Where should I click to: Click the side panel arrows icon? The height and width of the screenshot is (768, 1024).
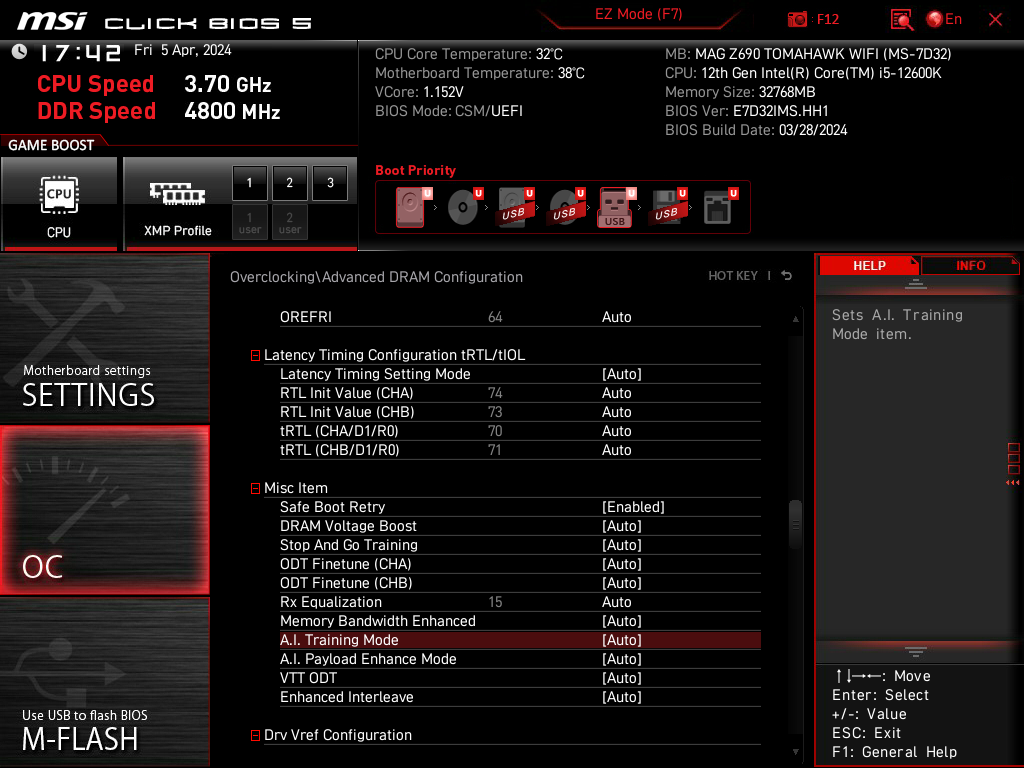[1013, 465]
